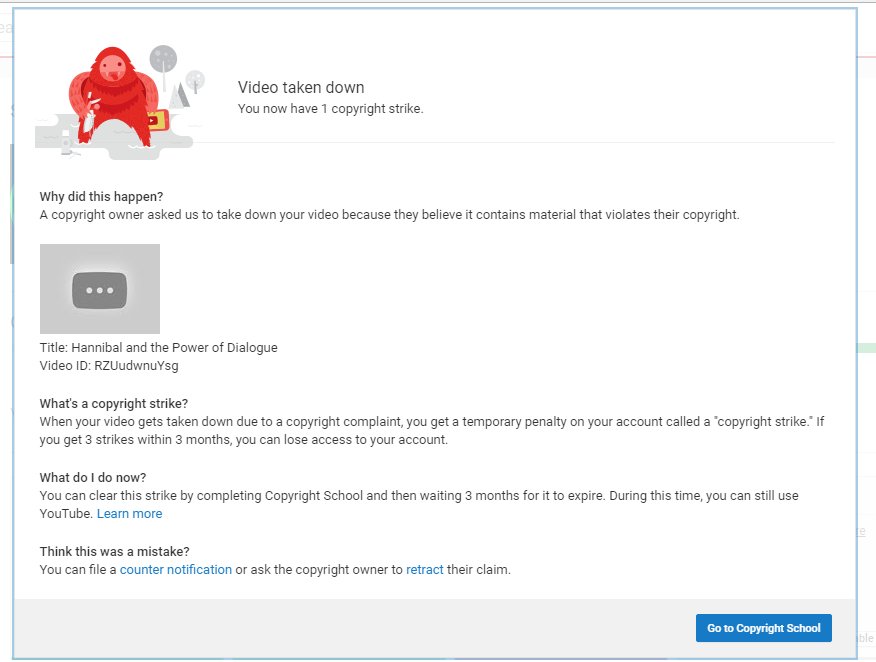This screenshot has height=662, width=876.
Task: Click the retract claim link
Action: [425, 569]
